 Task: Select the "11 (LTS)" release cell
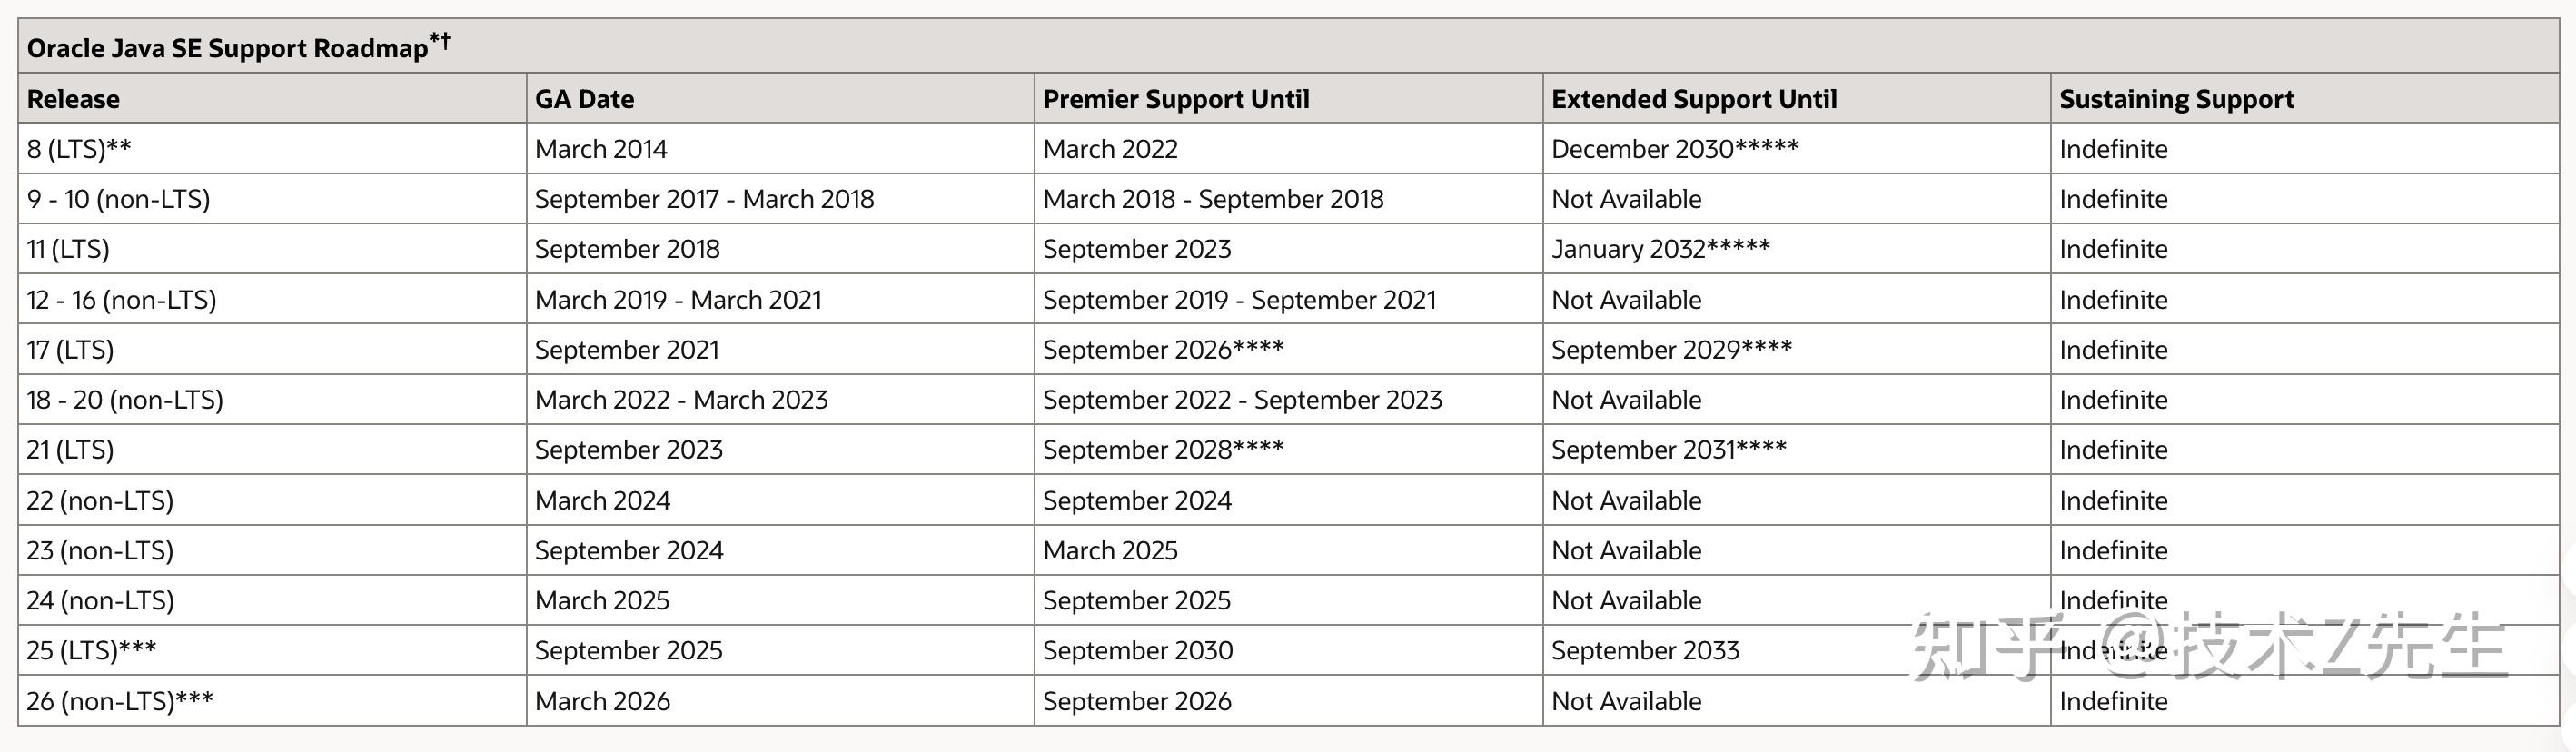68,249
